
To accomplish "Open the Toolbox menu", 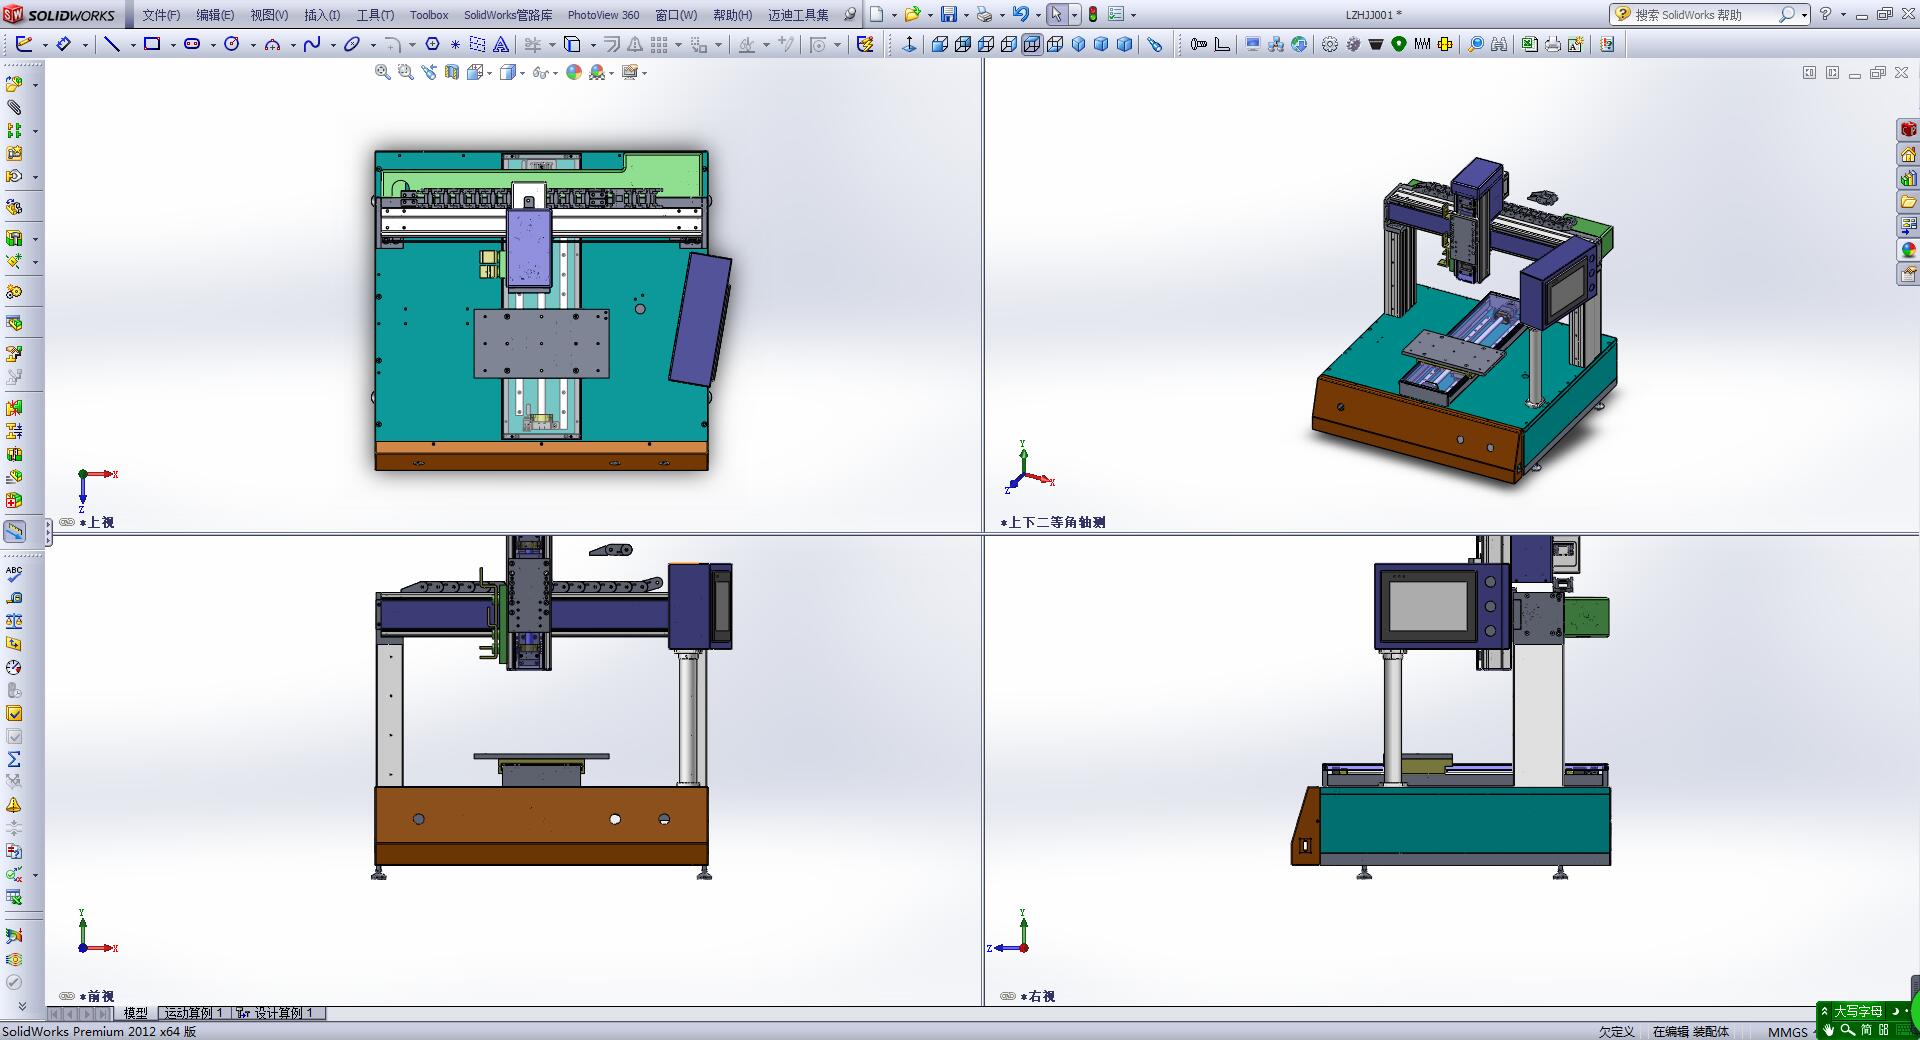I will pyautogui.click(x=429, y=15).
